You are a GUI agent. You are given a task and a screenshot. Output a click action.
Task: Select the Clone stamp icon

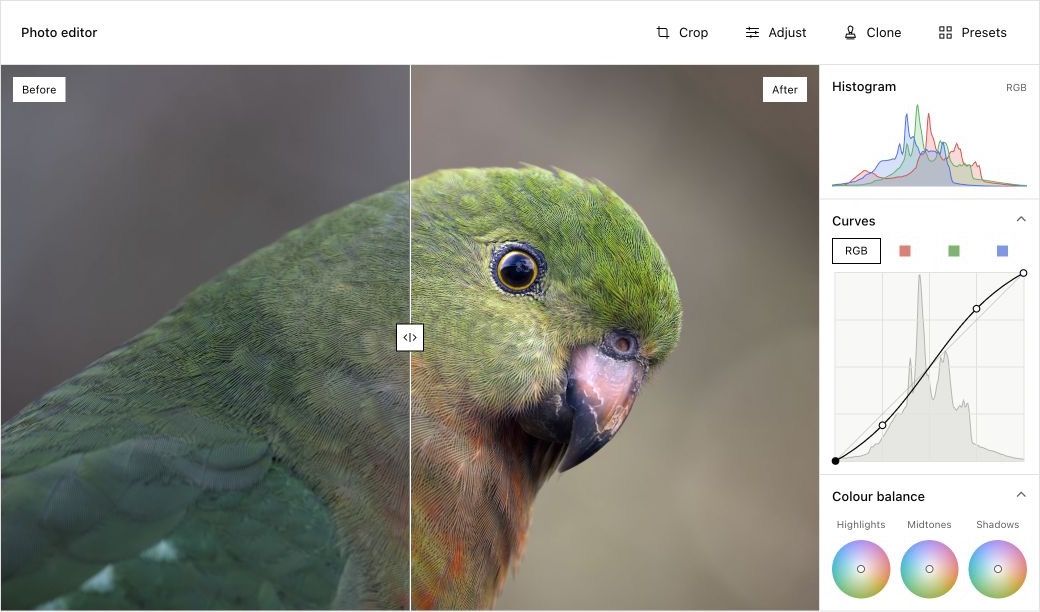coord(850,32)
